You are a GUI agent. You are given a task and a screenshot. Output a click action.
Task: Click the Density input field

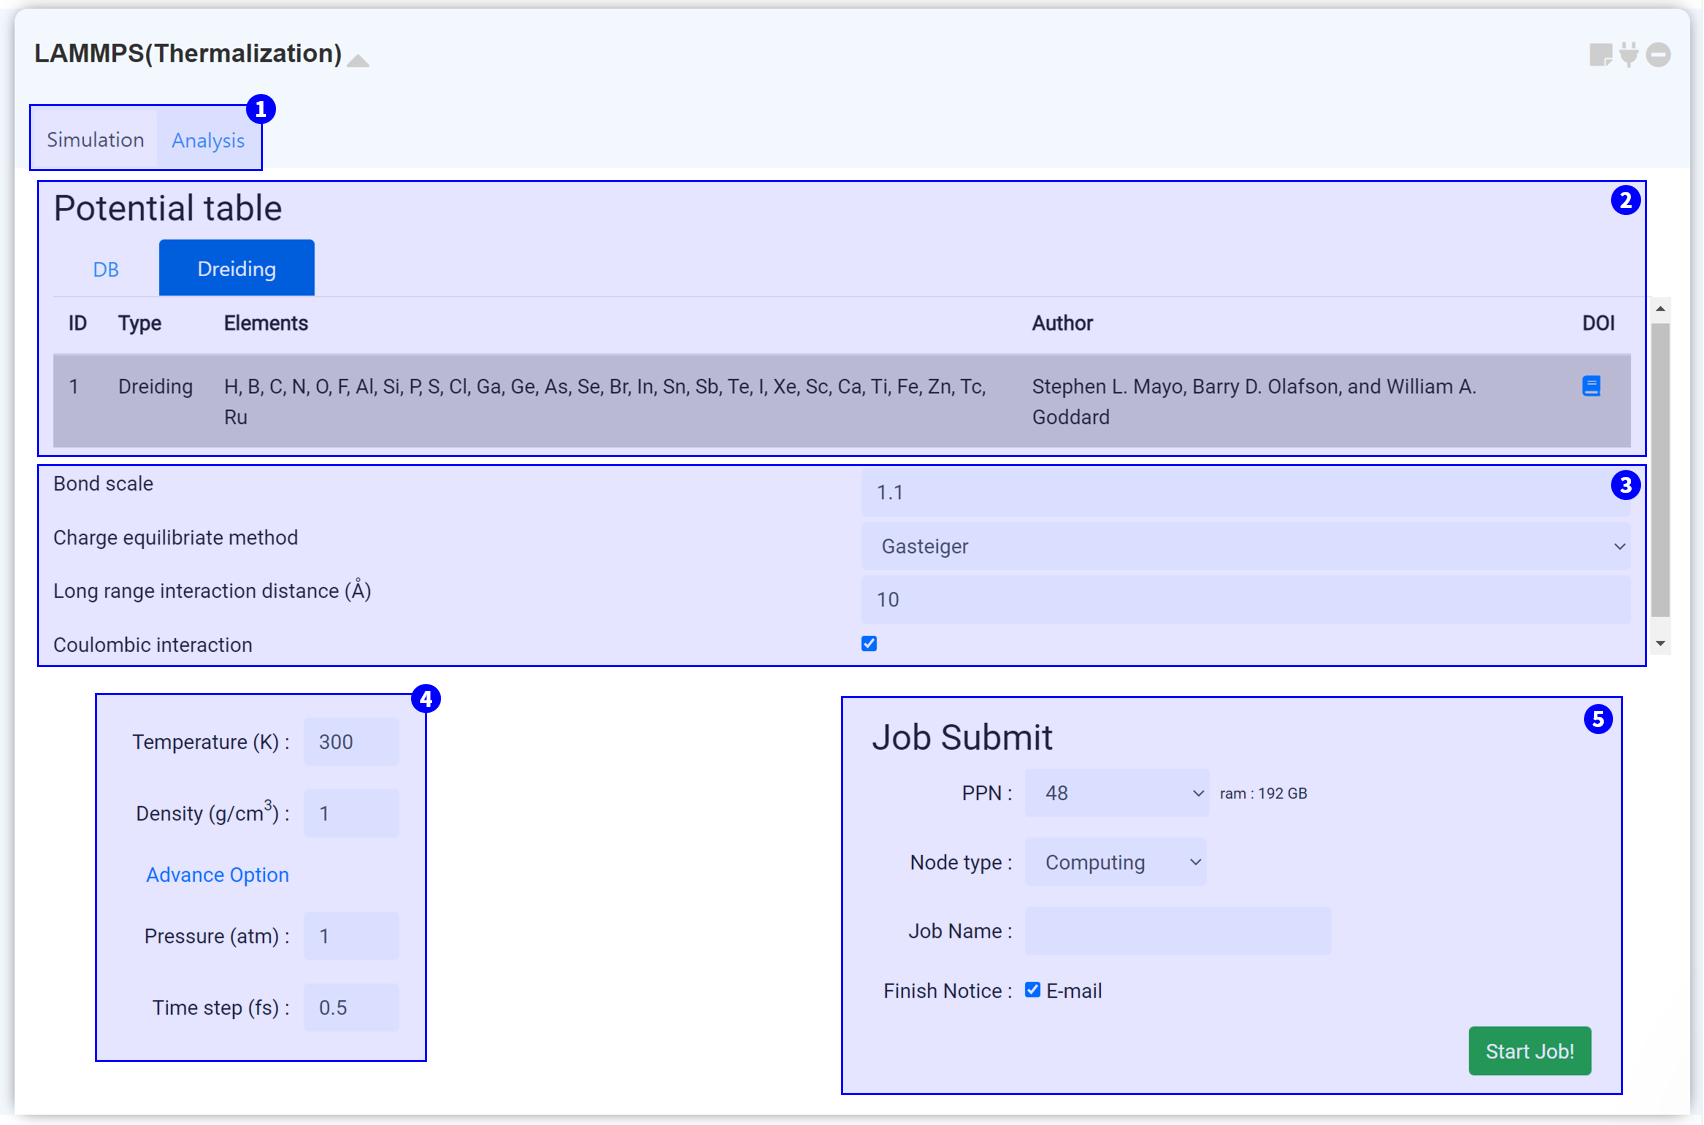(351, 814)
